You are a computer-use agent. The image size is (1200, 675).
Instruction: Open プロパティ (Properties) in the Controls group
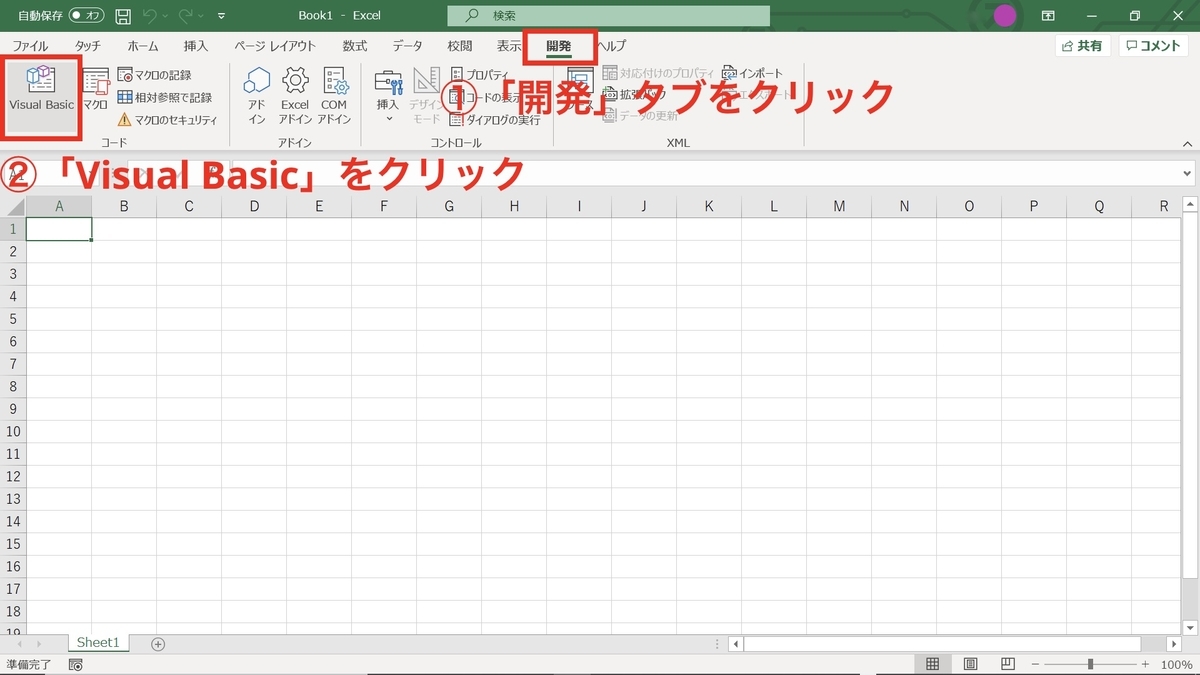click(x=480, y=75)
